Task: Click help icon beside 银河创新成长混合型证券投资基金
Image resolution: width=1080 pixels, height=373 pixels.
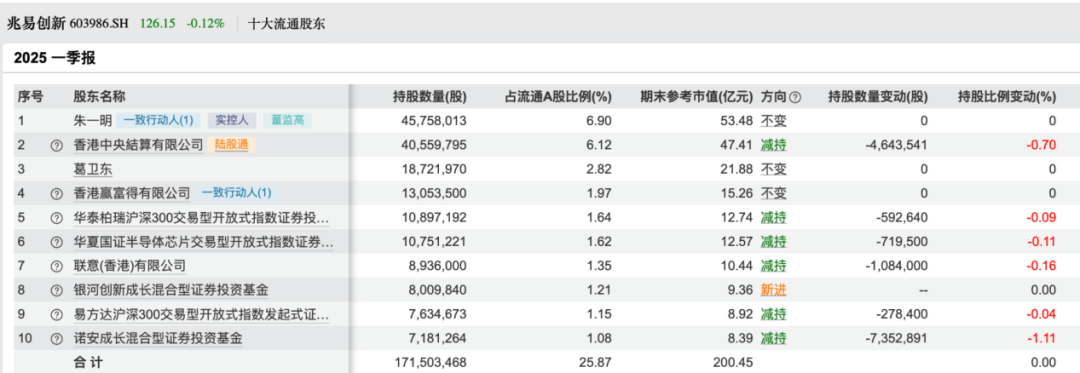Action: (56, 290)
